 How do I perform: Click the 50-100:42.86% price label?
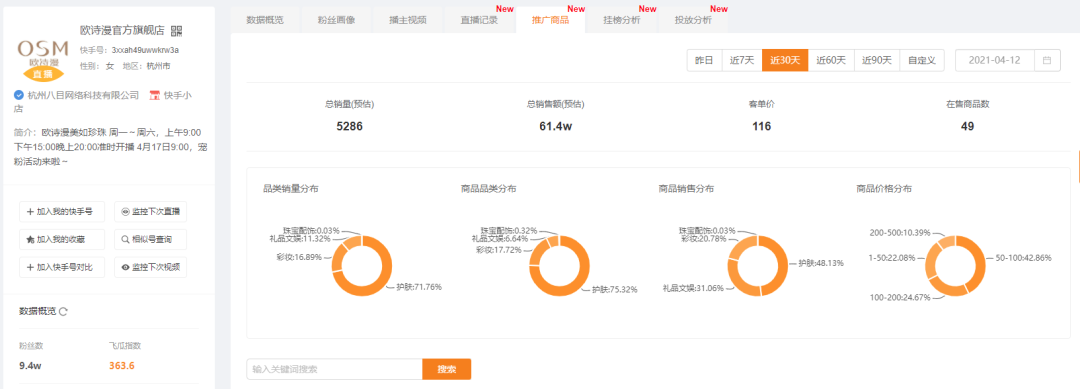tap(1024, 257)
